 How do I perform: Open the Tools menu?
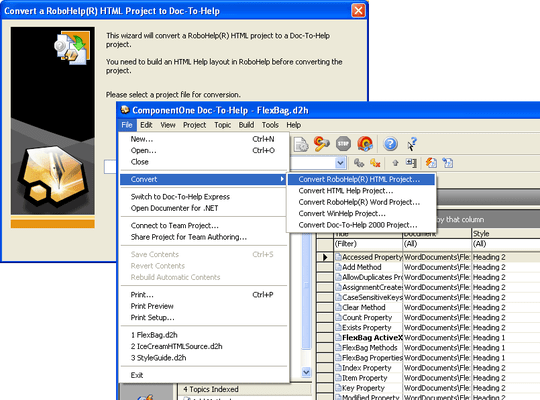click(270, 125)
